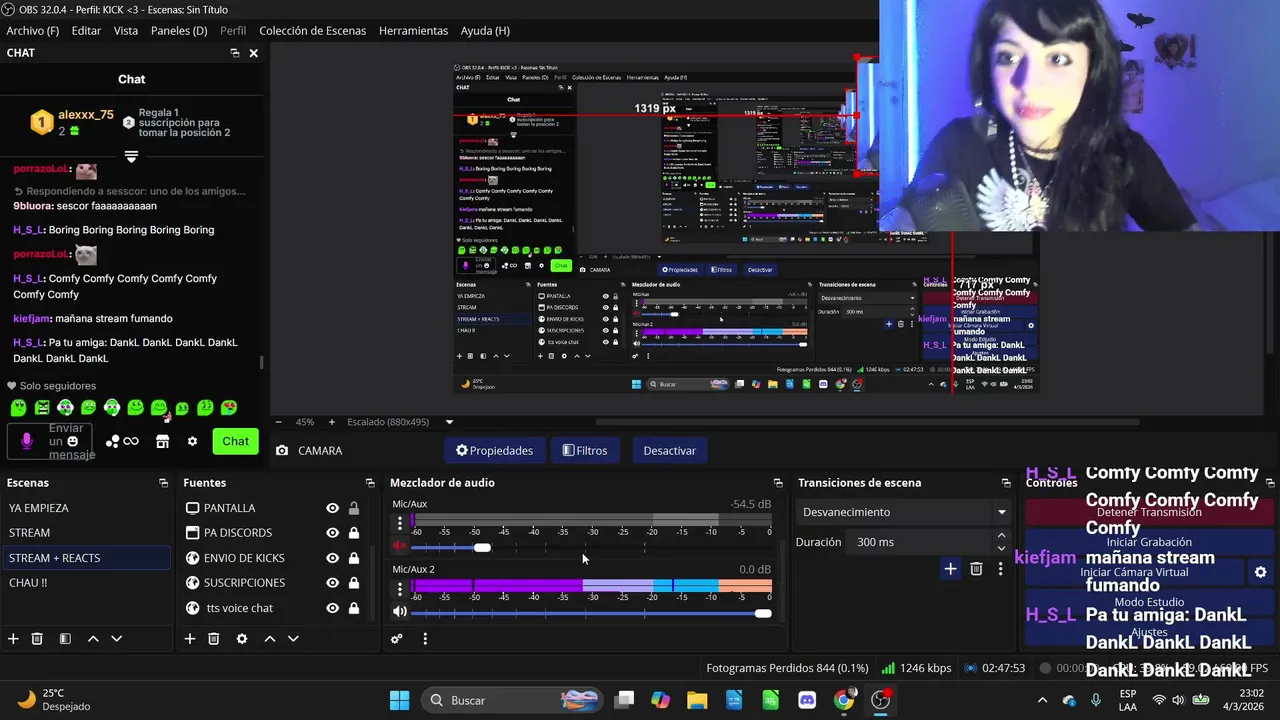The width and height of the screenshot is (1280, 720).
Task: Click the Desactivar button
Action: point(670,451)
